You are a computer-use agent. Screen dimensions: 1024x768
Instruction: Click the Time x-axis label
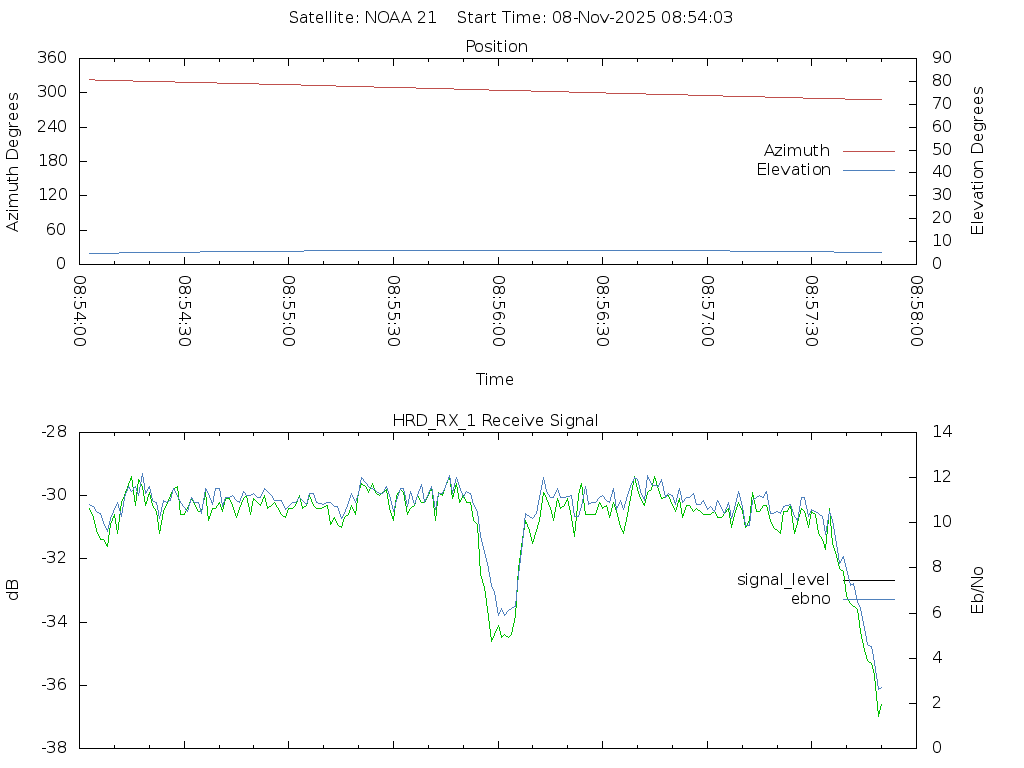click(495, 380)
